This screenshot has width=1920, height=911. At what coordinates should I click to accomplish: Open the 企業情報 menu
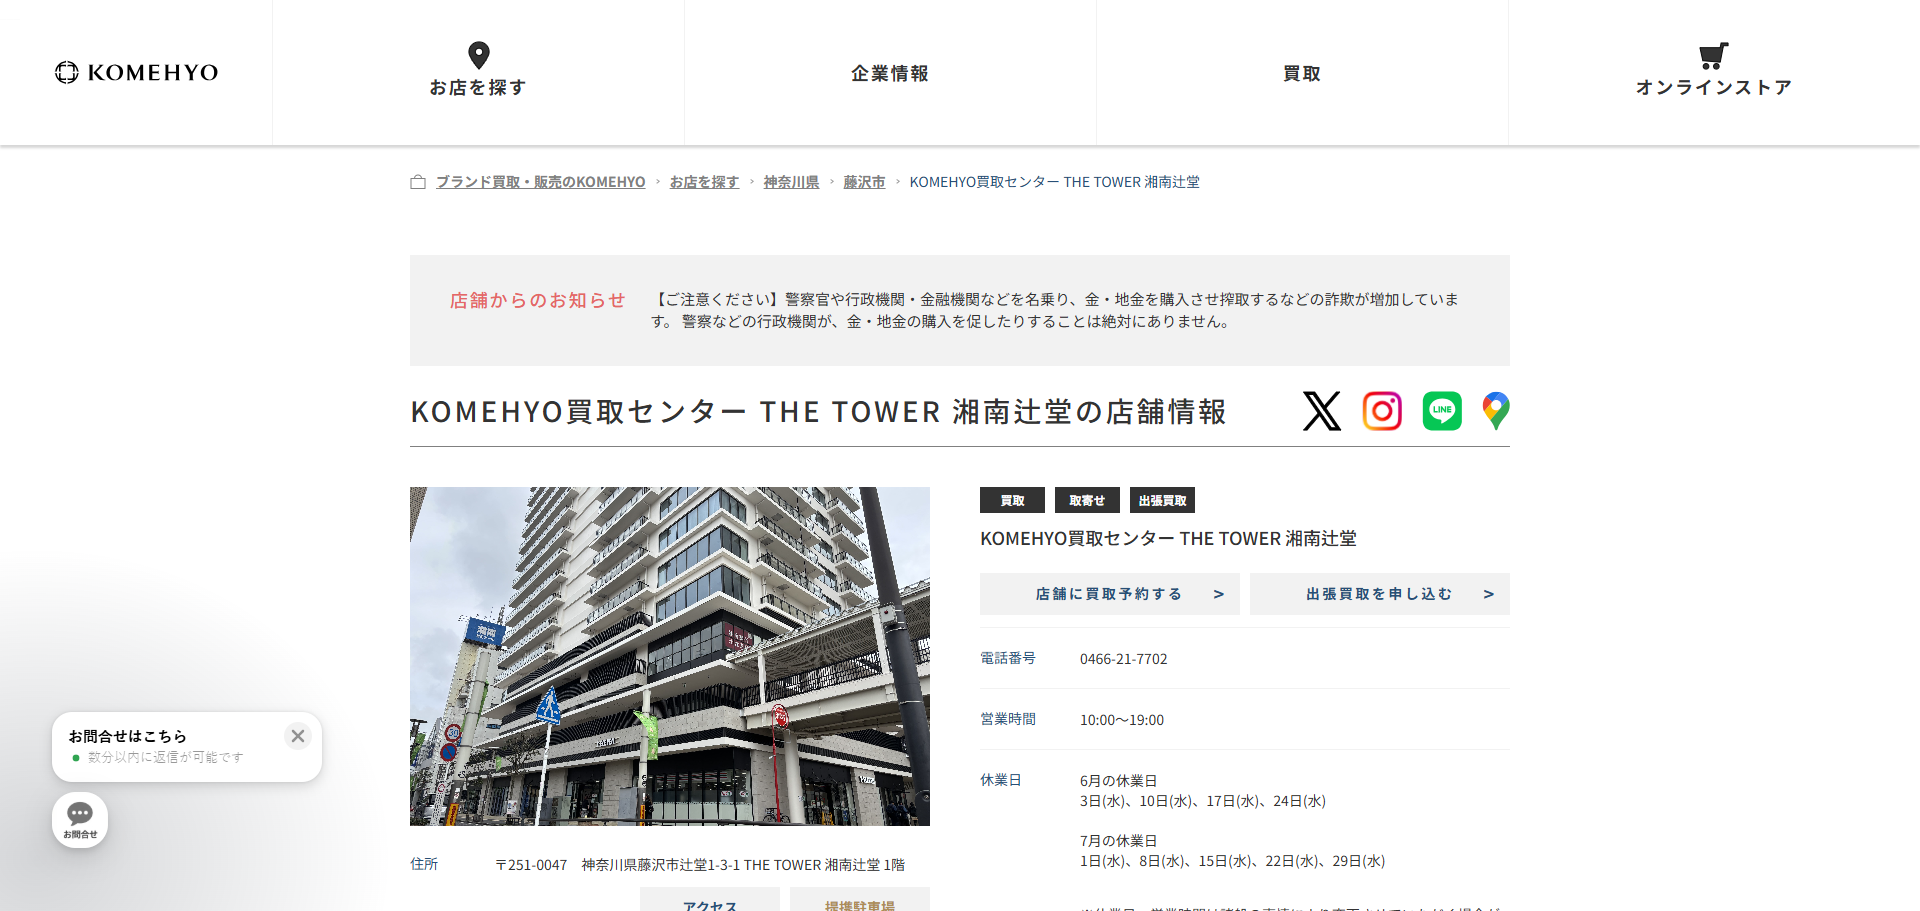click(890, 73)
